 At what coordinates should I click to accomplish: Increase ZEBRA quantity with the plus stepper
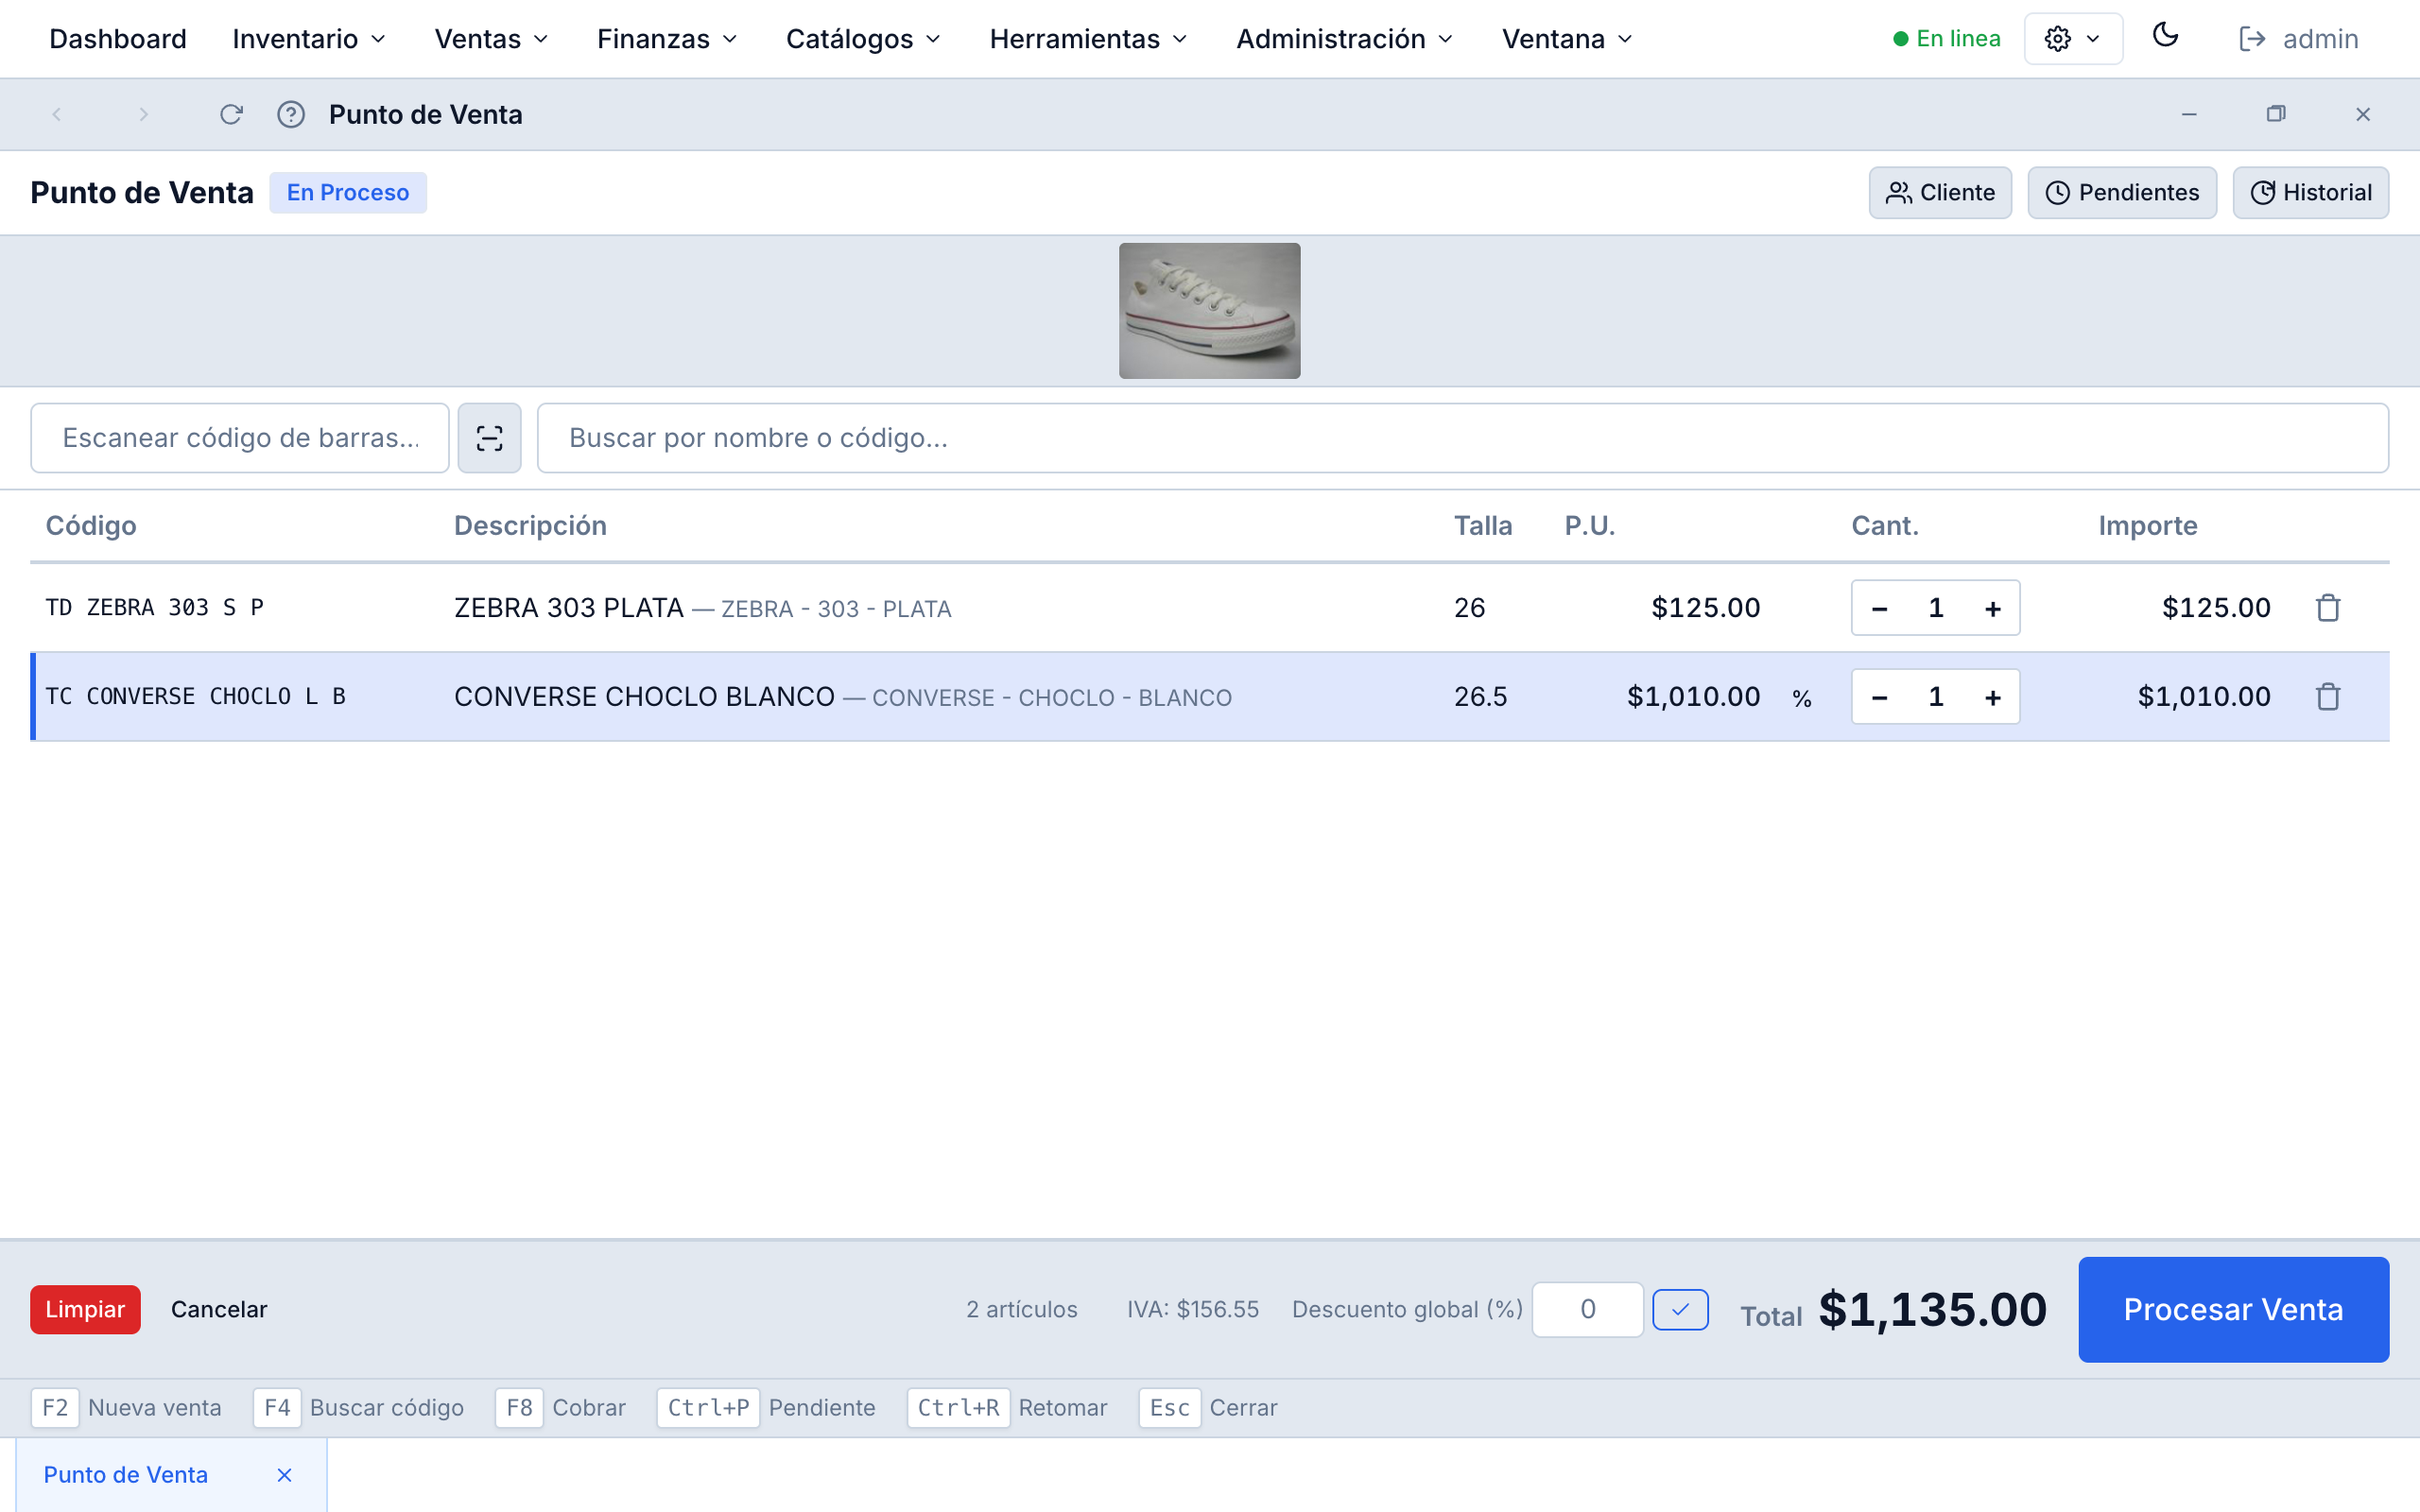(x=1992, y=607)
